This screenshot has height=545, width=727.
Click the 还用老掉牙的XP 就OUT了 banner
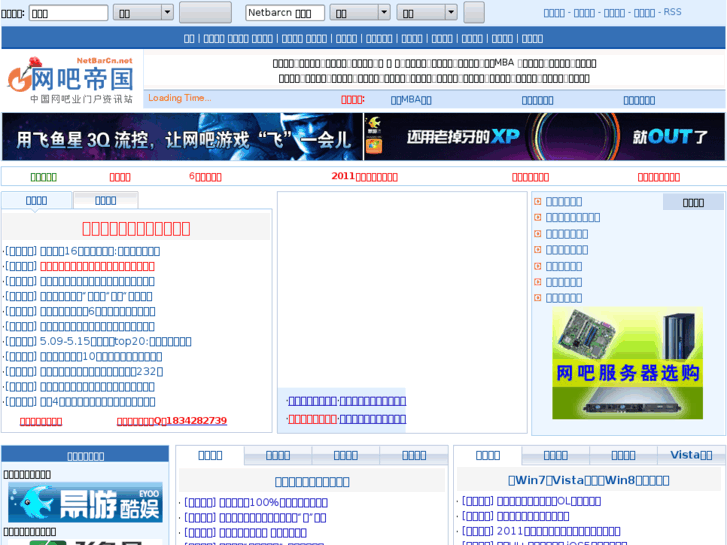point(544,137)
